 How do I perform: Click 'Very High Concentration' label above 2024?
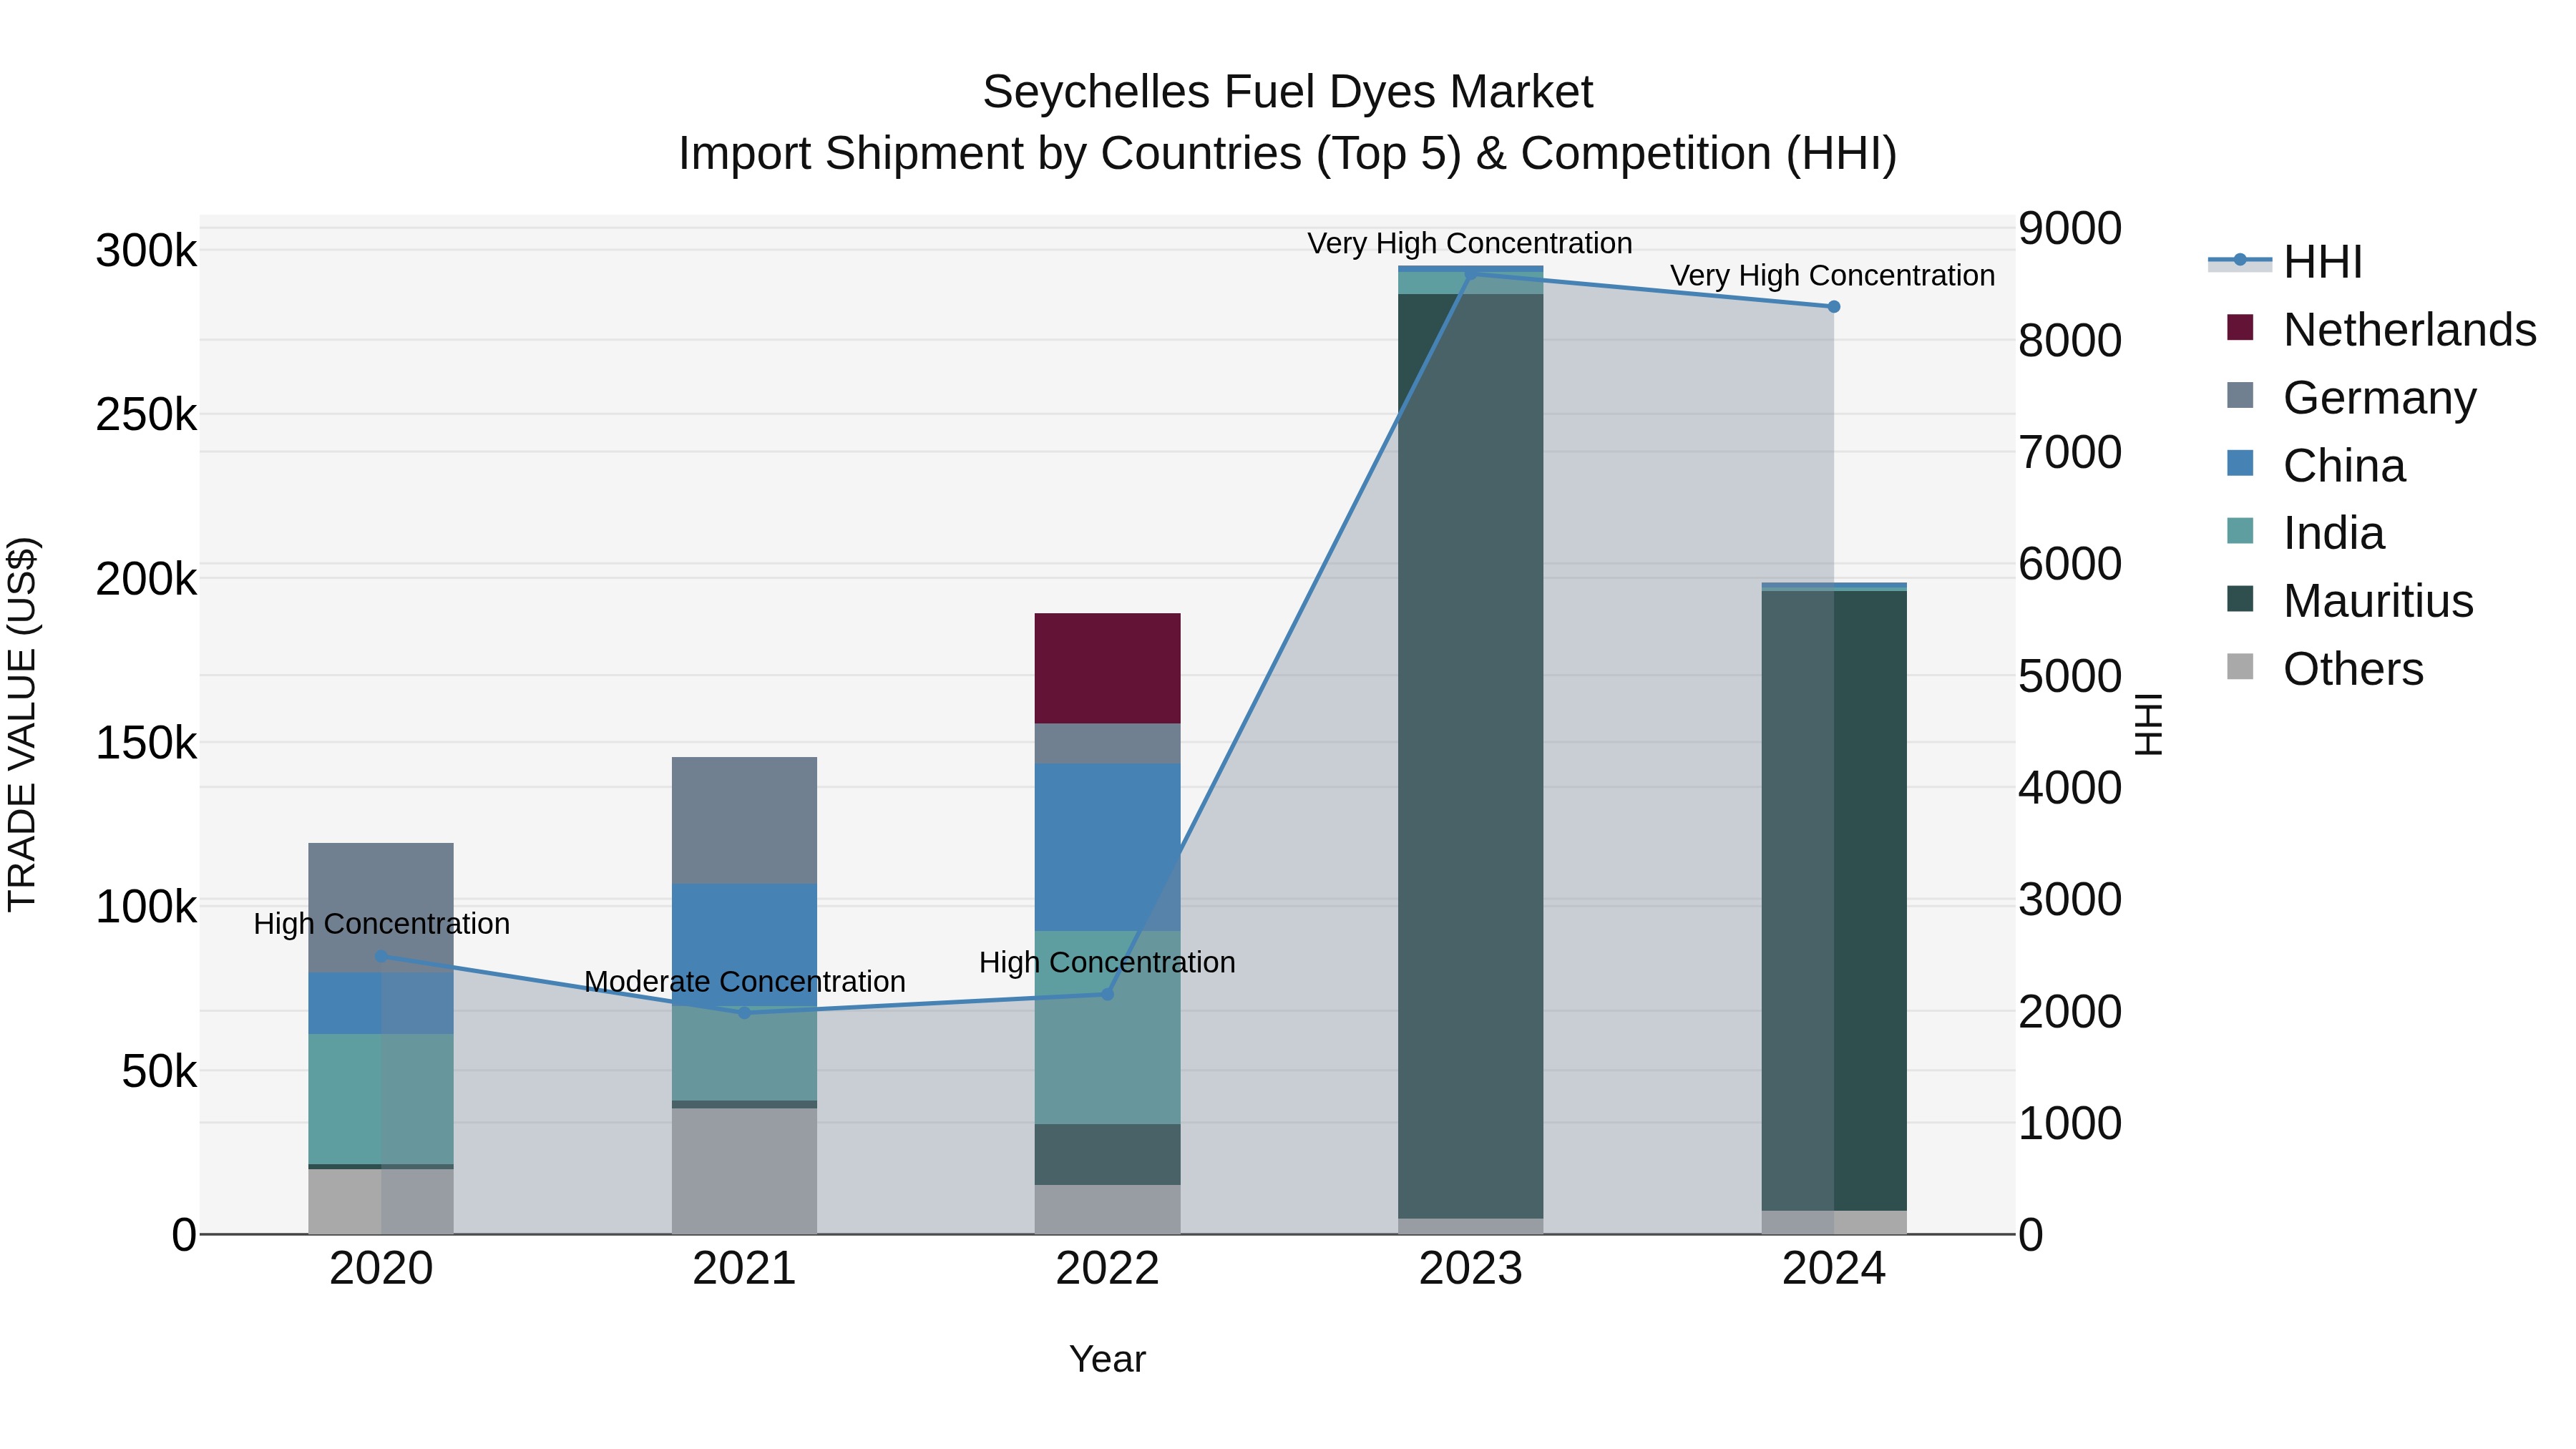click(x=1832, y=275)
